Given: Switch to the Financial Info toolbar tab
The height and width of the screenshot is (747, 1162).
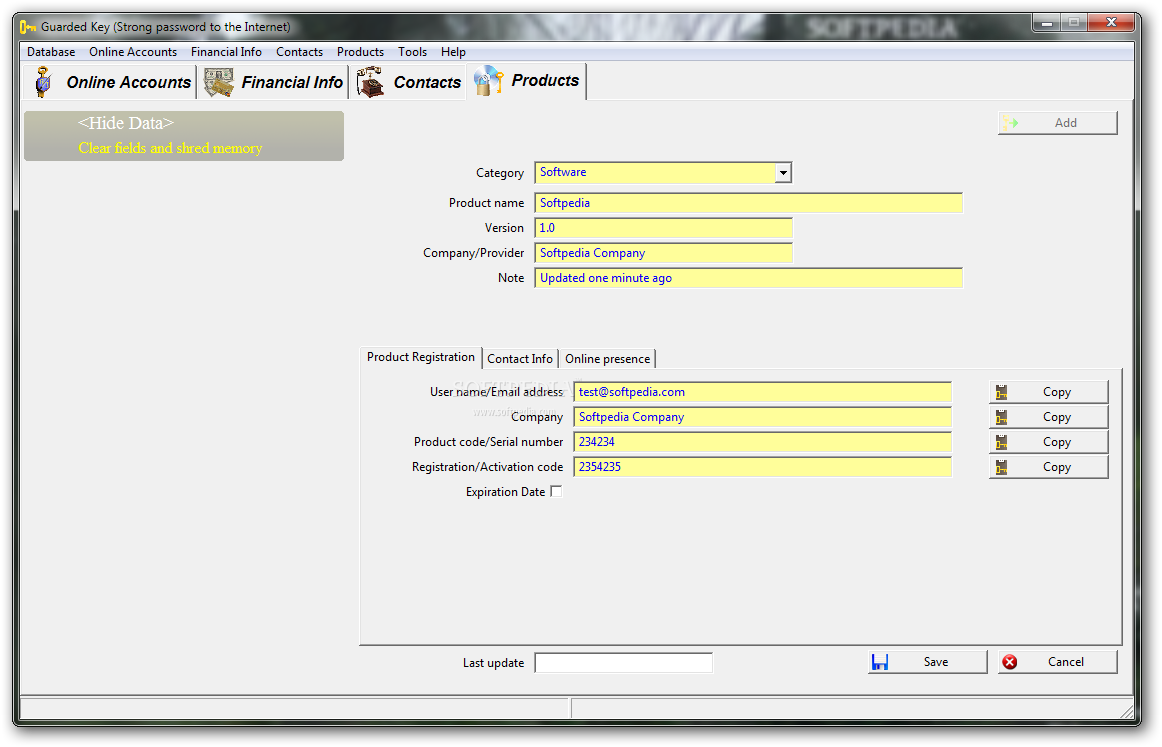Looking at the screenshot, I should (x=273, y=82).
